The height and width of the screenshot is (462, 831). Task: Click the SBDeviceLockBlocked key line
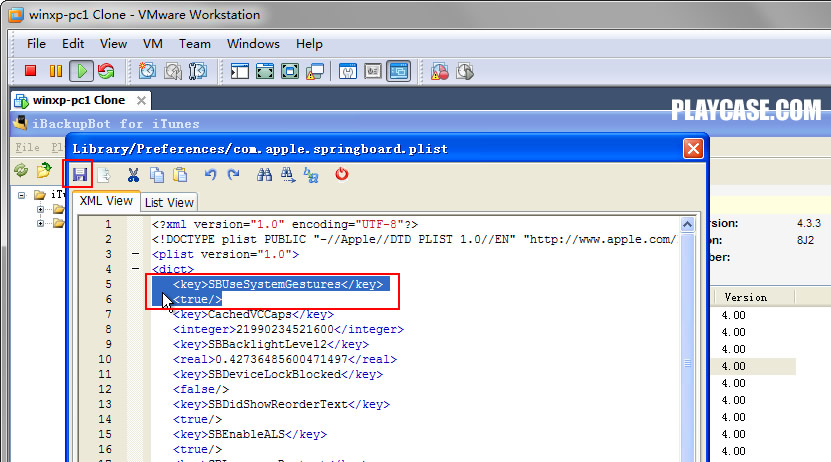pos(278,375)
